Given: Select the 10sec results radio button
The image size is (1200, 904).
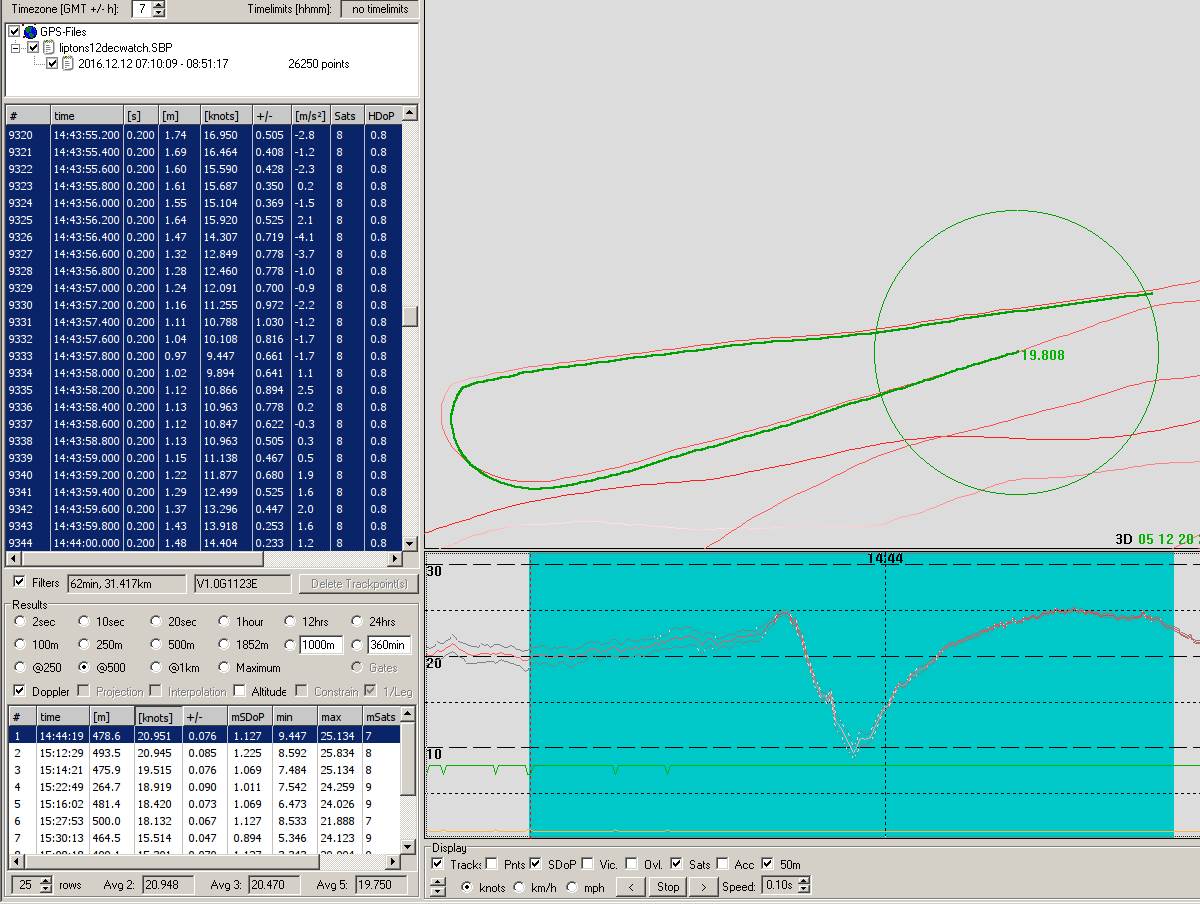Looking at the screenshot, I should pyautogui.click(x=84, y=622).
